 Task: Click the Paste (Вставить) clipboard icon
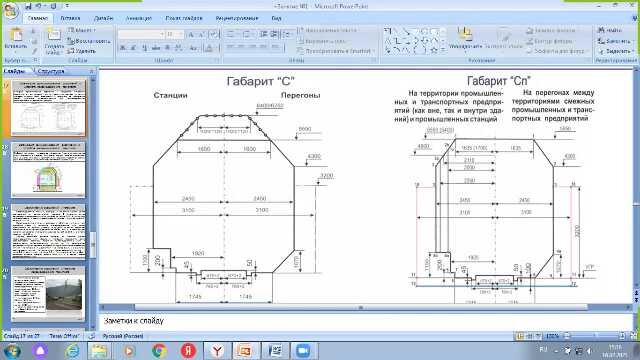pos(16,36)
